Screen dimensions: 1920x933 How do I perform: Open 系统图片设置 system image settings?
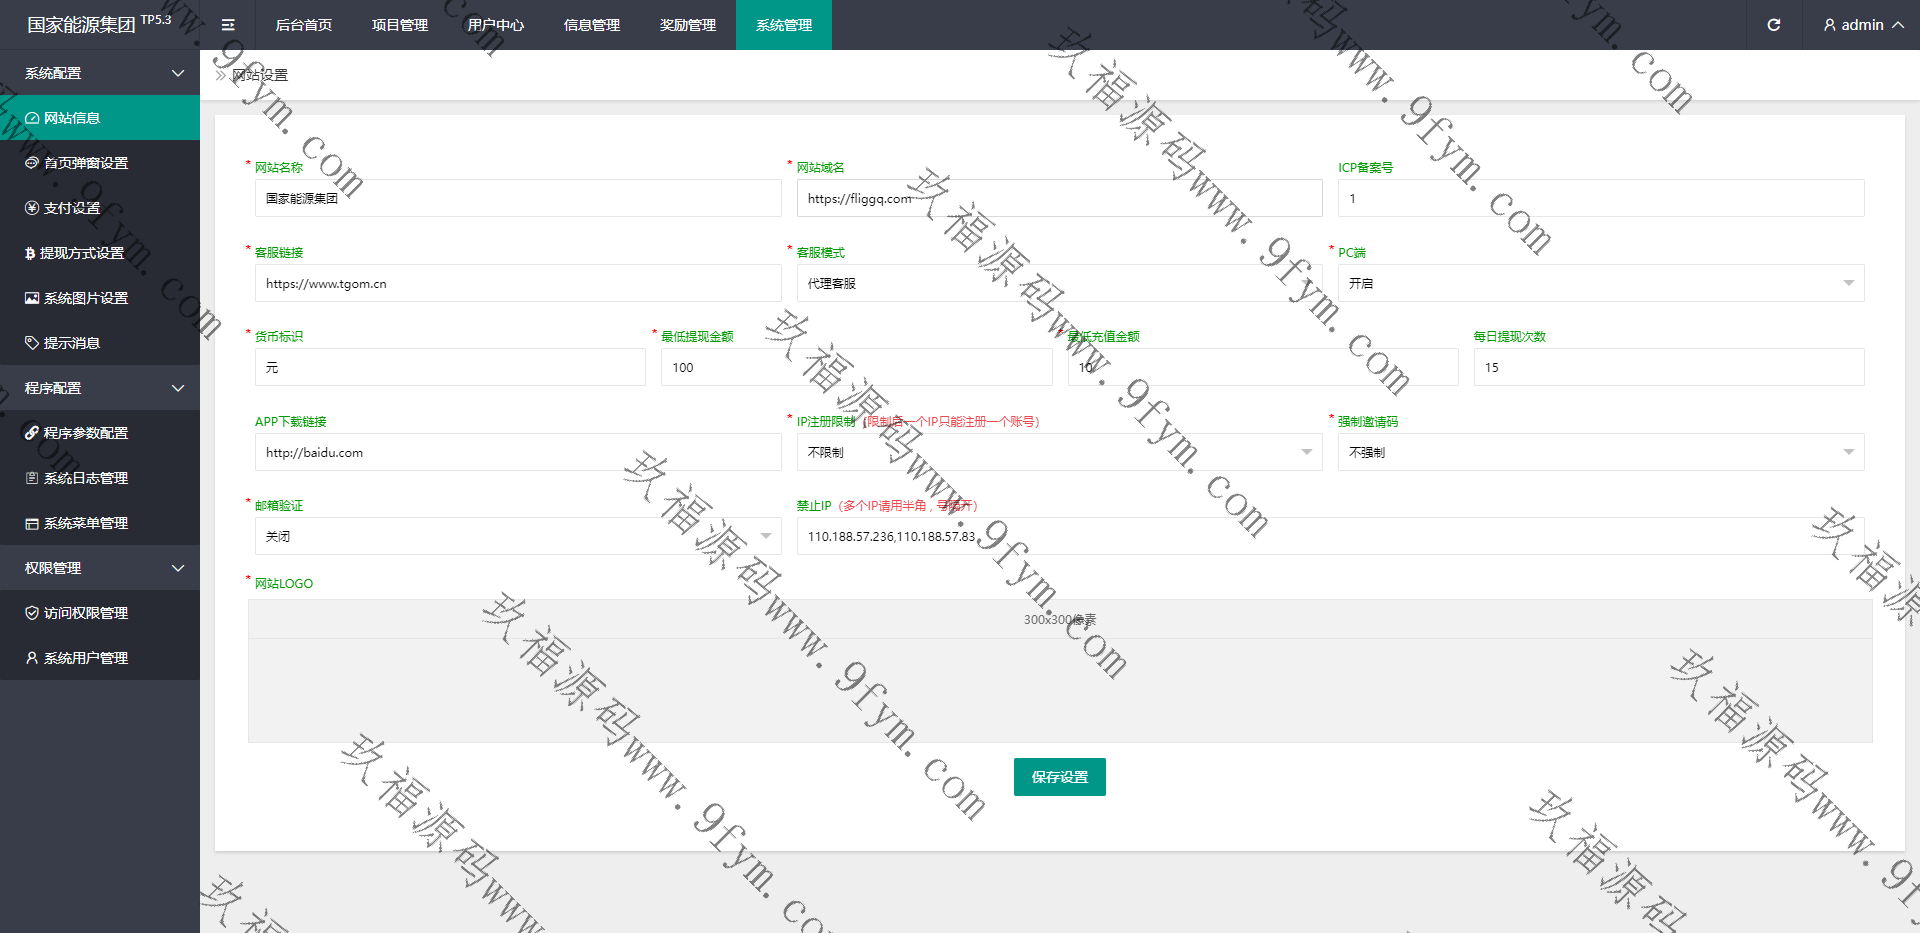[x=85, y=298]
